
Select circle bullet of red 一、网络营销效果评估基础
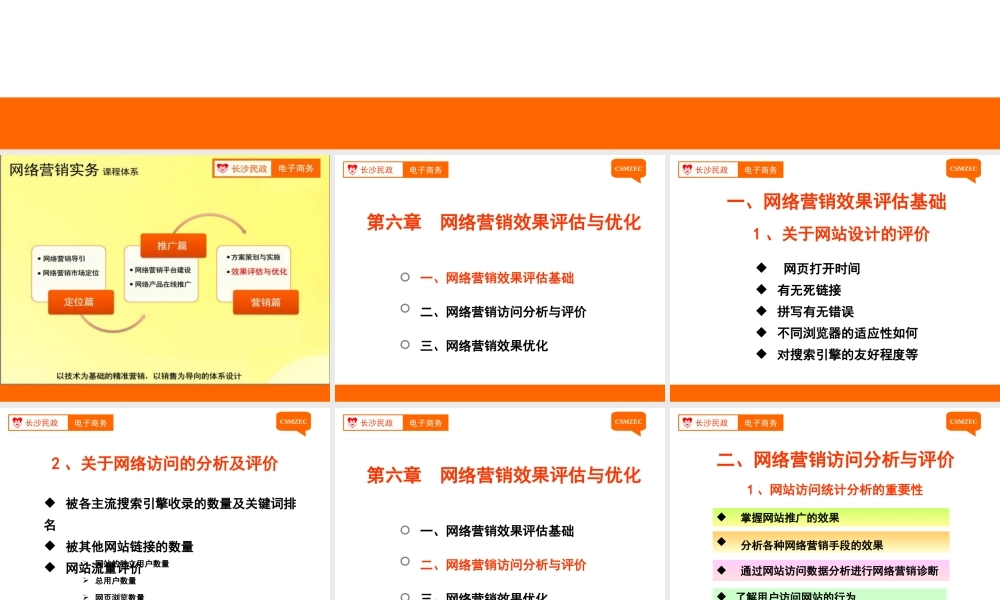click(405, 277)
